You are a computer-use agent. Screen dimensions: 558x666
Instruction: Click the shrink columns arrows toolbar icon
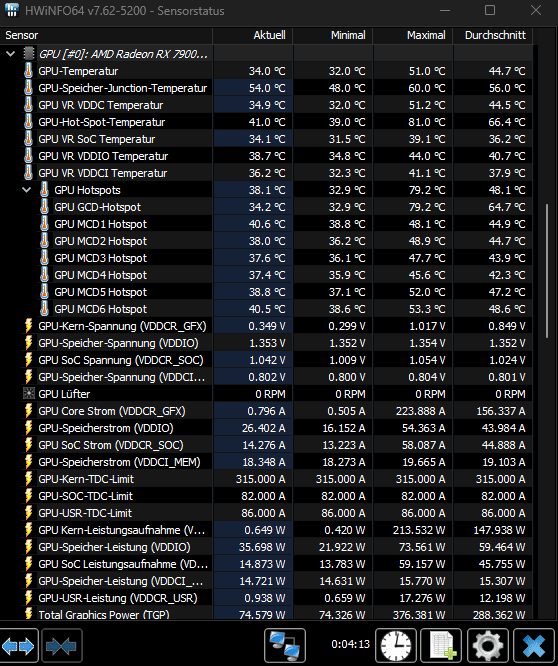61,646
